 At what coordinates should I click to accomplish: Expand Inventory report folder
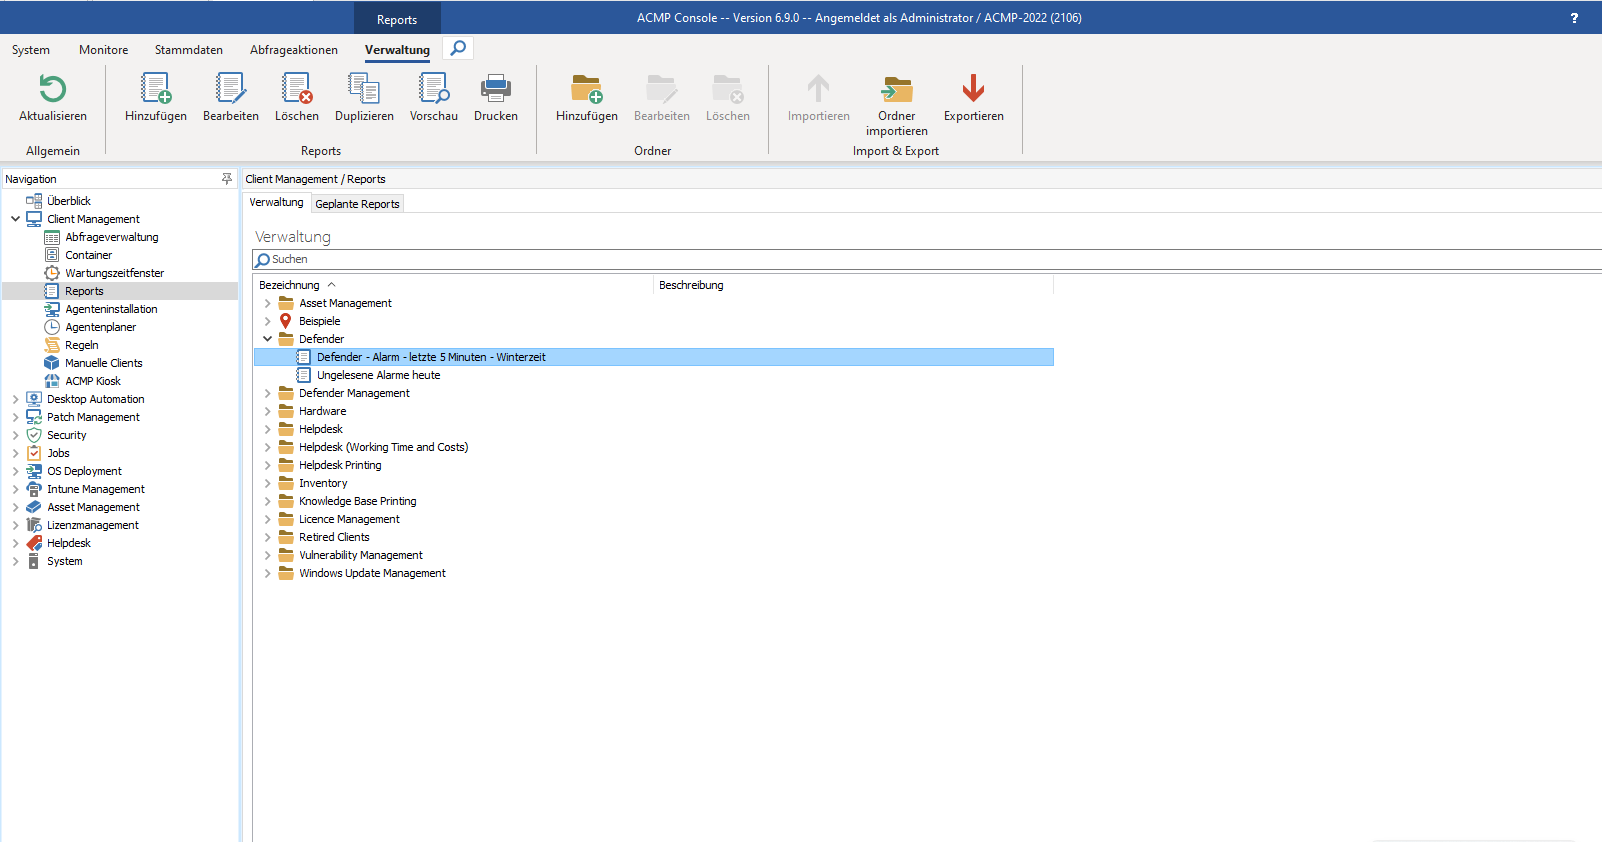coord(267,483)
